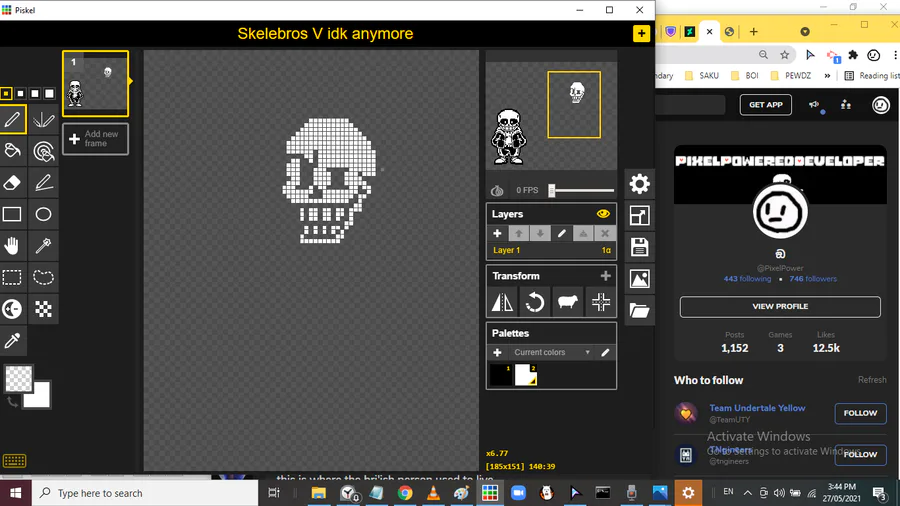Merge layer with layer below
The height and width of the screenshot is (506, 900).
point(583,233)
